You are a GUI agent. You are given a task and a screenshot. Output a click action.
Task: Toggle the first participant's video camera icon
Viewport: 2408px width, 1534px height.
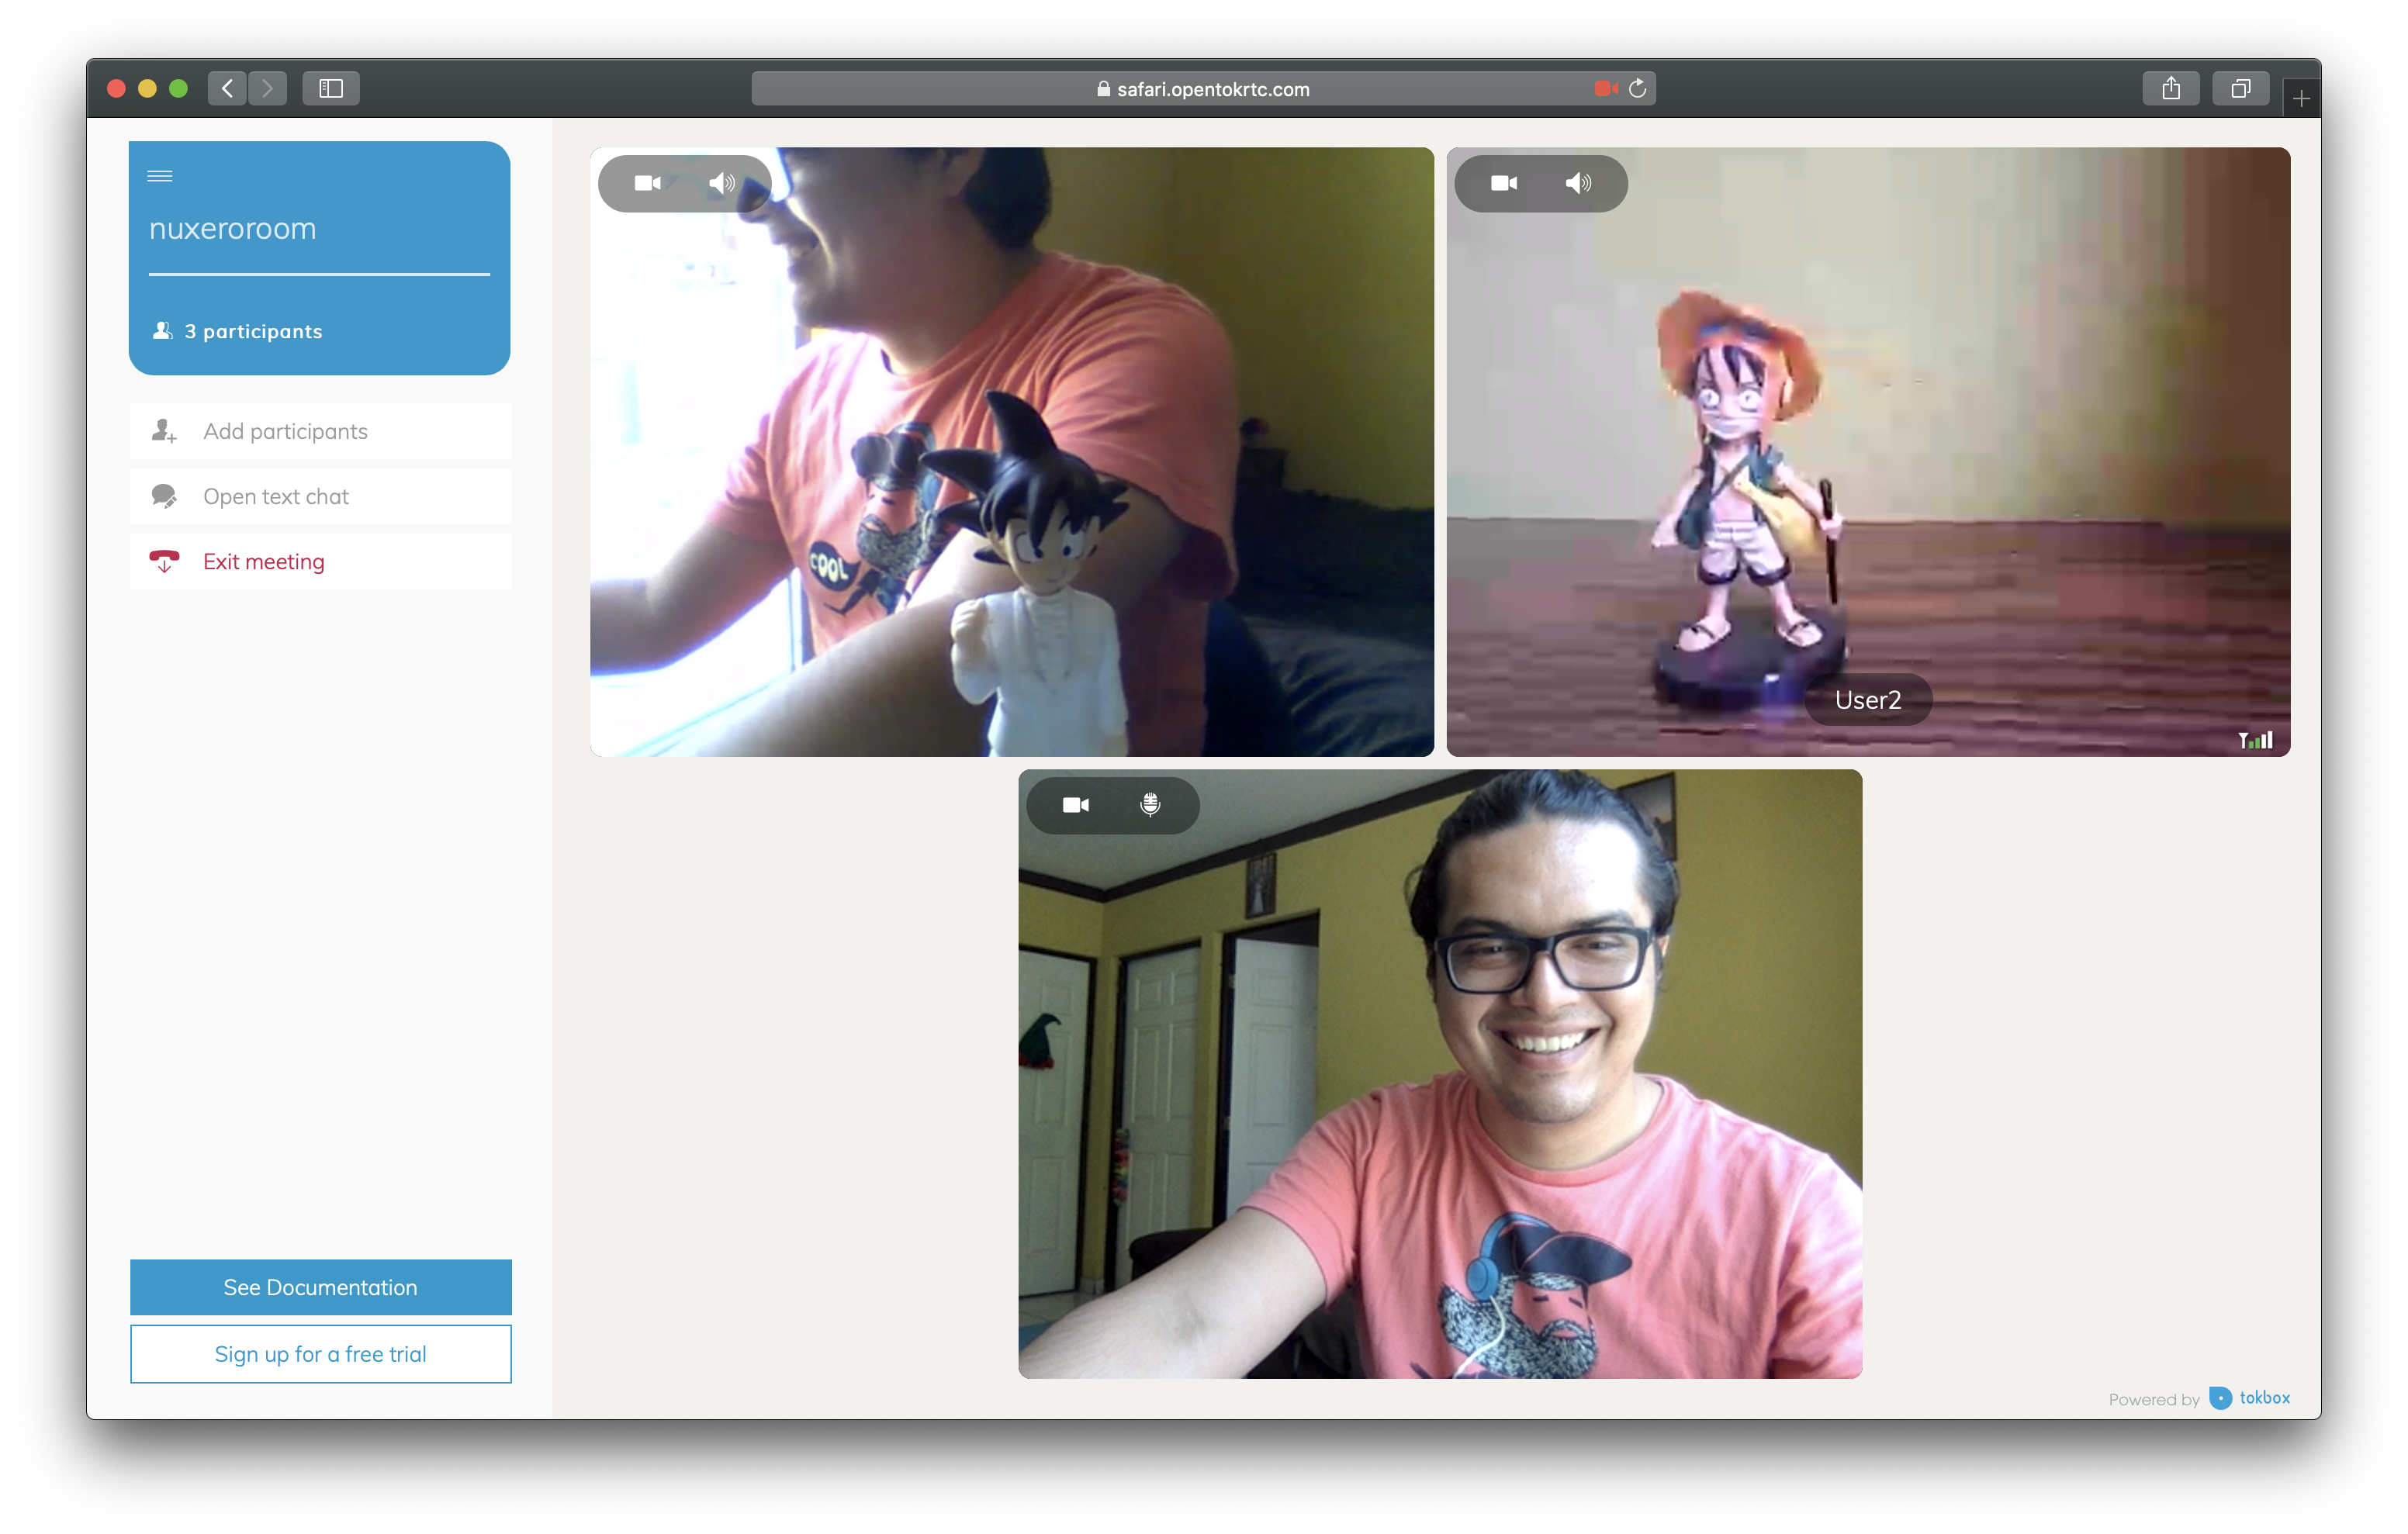click(x=647, y=183)
